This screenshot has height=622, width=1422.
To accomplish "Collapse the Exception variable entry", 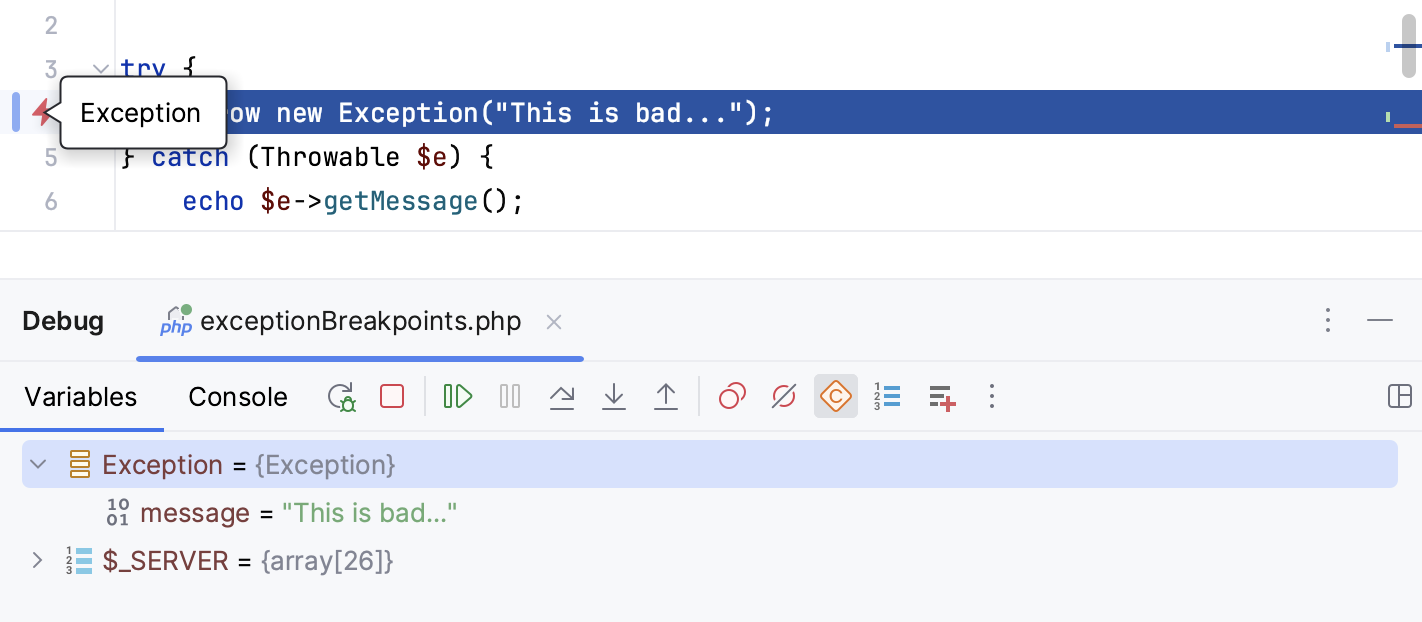I will (x=37, y=464).
